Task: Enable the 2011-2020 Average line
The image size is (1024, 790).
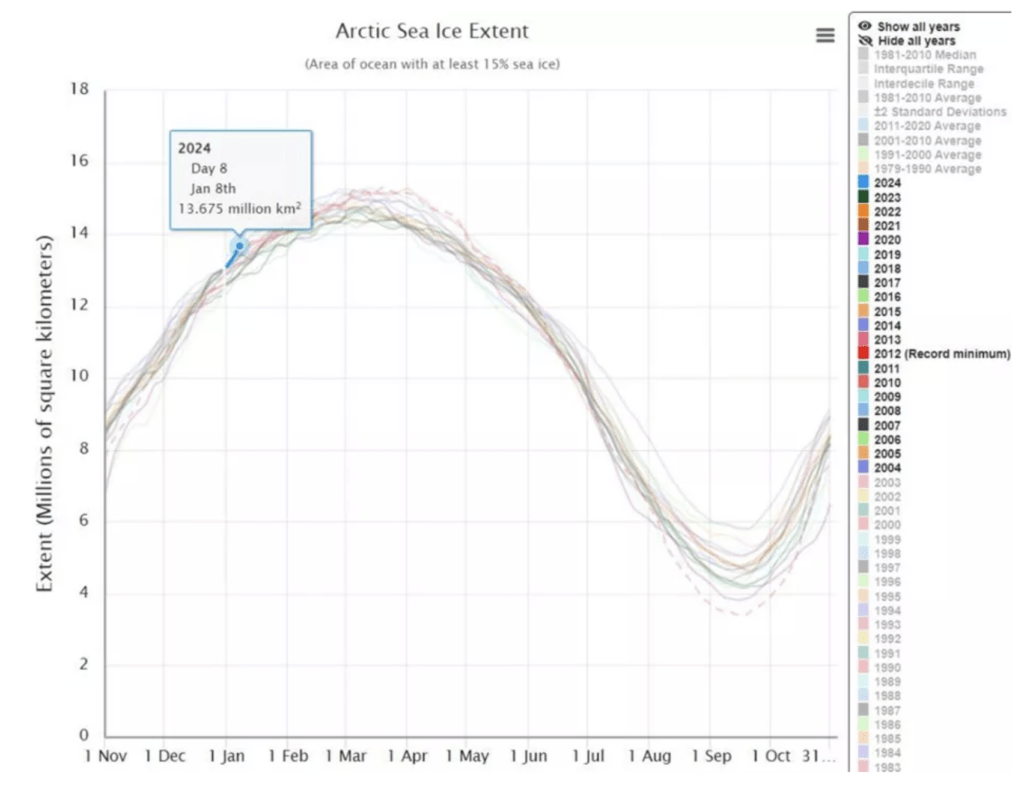Action: coord(927,126)
